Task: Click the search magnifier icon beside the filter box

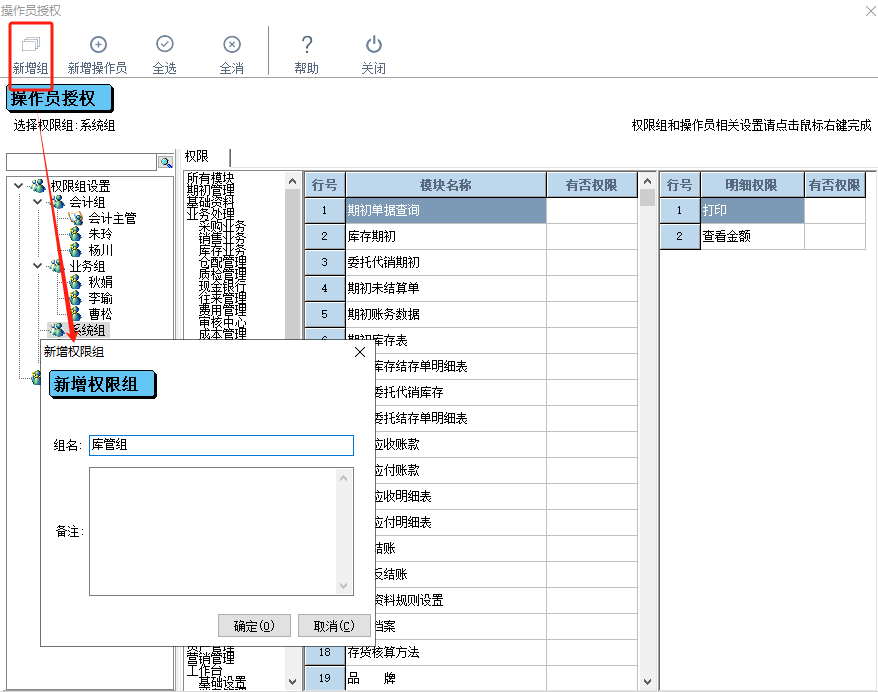Action: 166,162
